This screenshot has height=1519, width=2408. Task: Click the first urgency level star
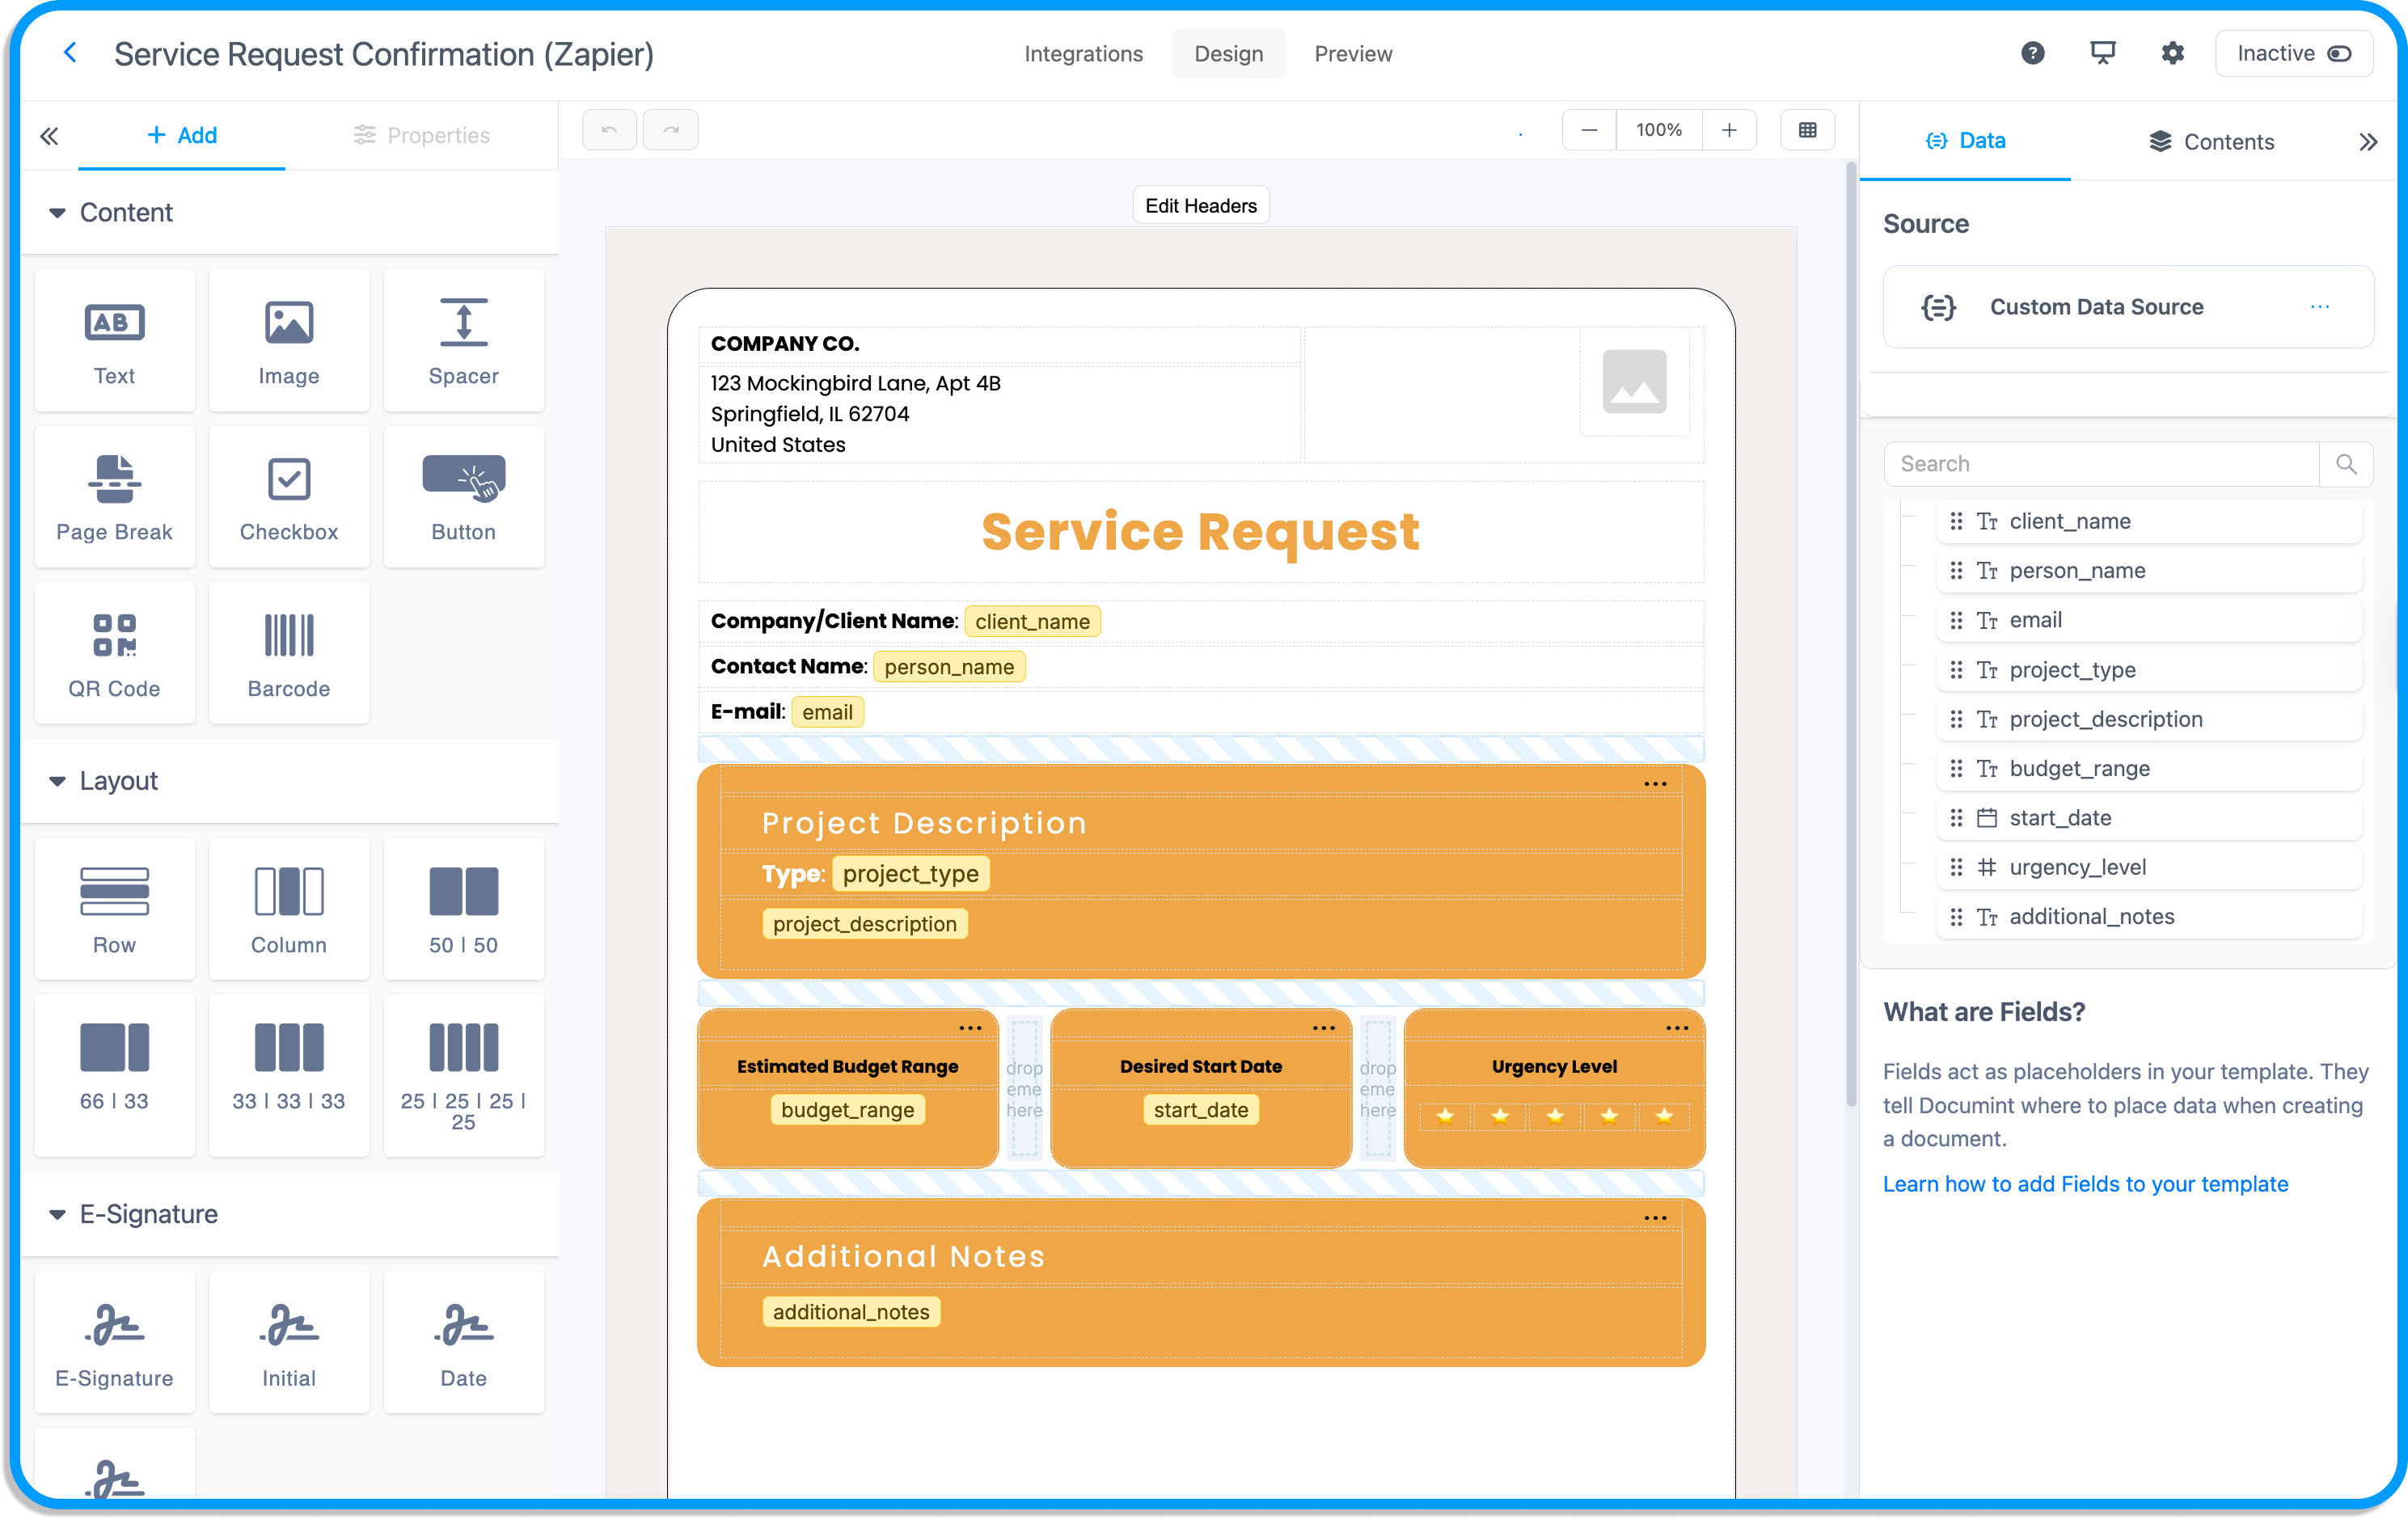click(1444, 1116)
